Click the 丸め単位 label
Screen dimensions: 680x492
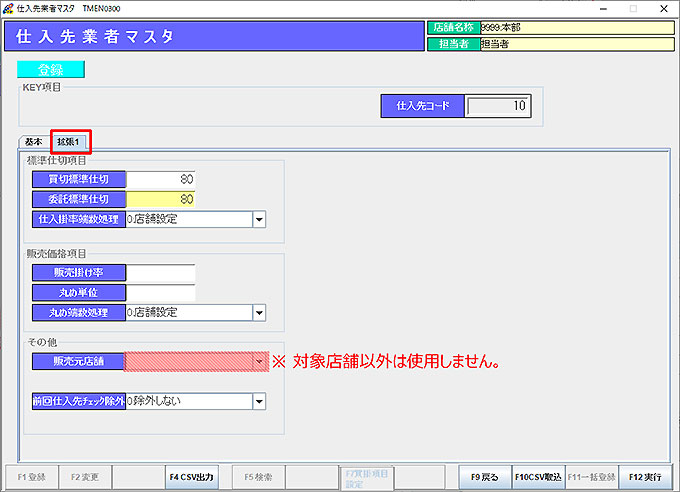pos(79,292)
